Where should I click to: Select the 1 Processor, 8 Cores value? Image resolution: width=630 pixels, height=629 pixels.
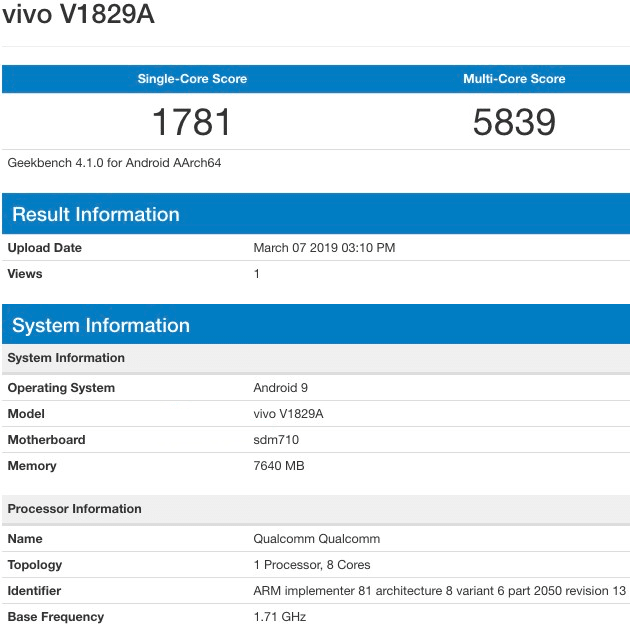pos(312,565)
